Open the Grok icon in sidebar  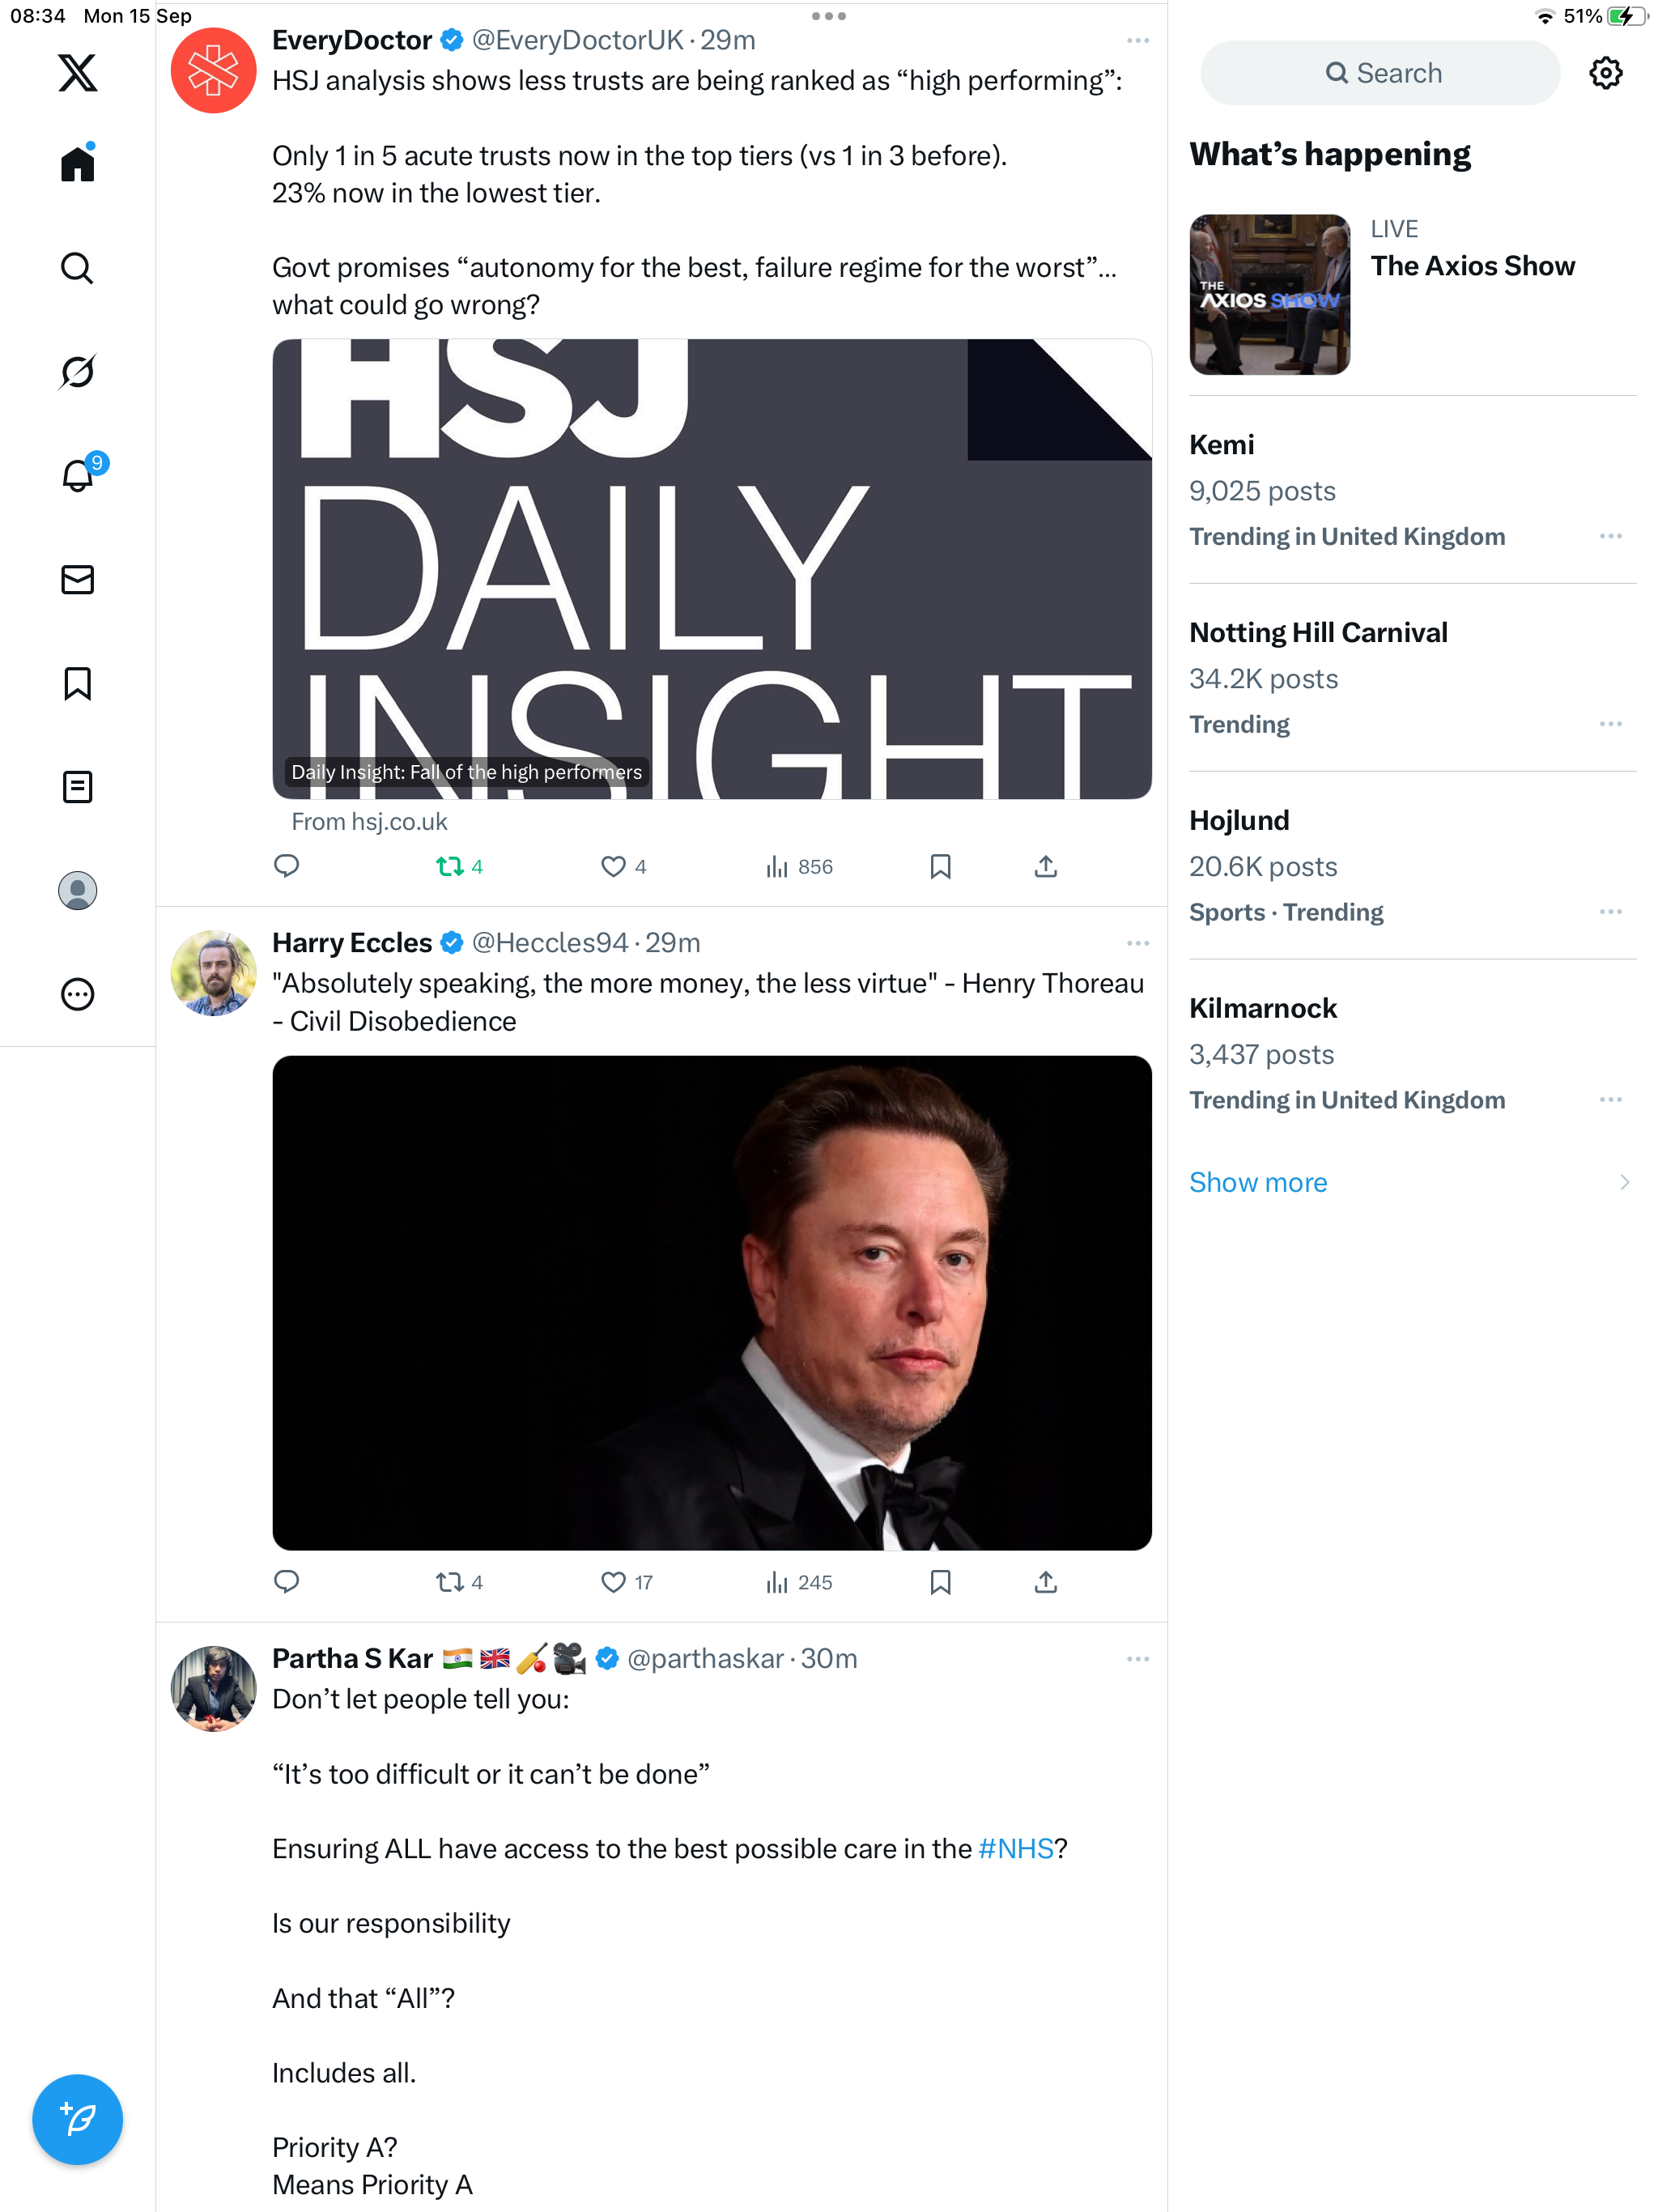coord(77,372)
